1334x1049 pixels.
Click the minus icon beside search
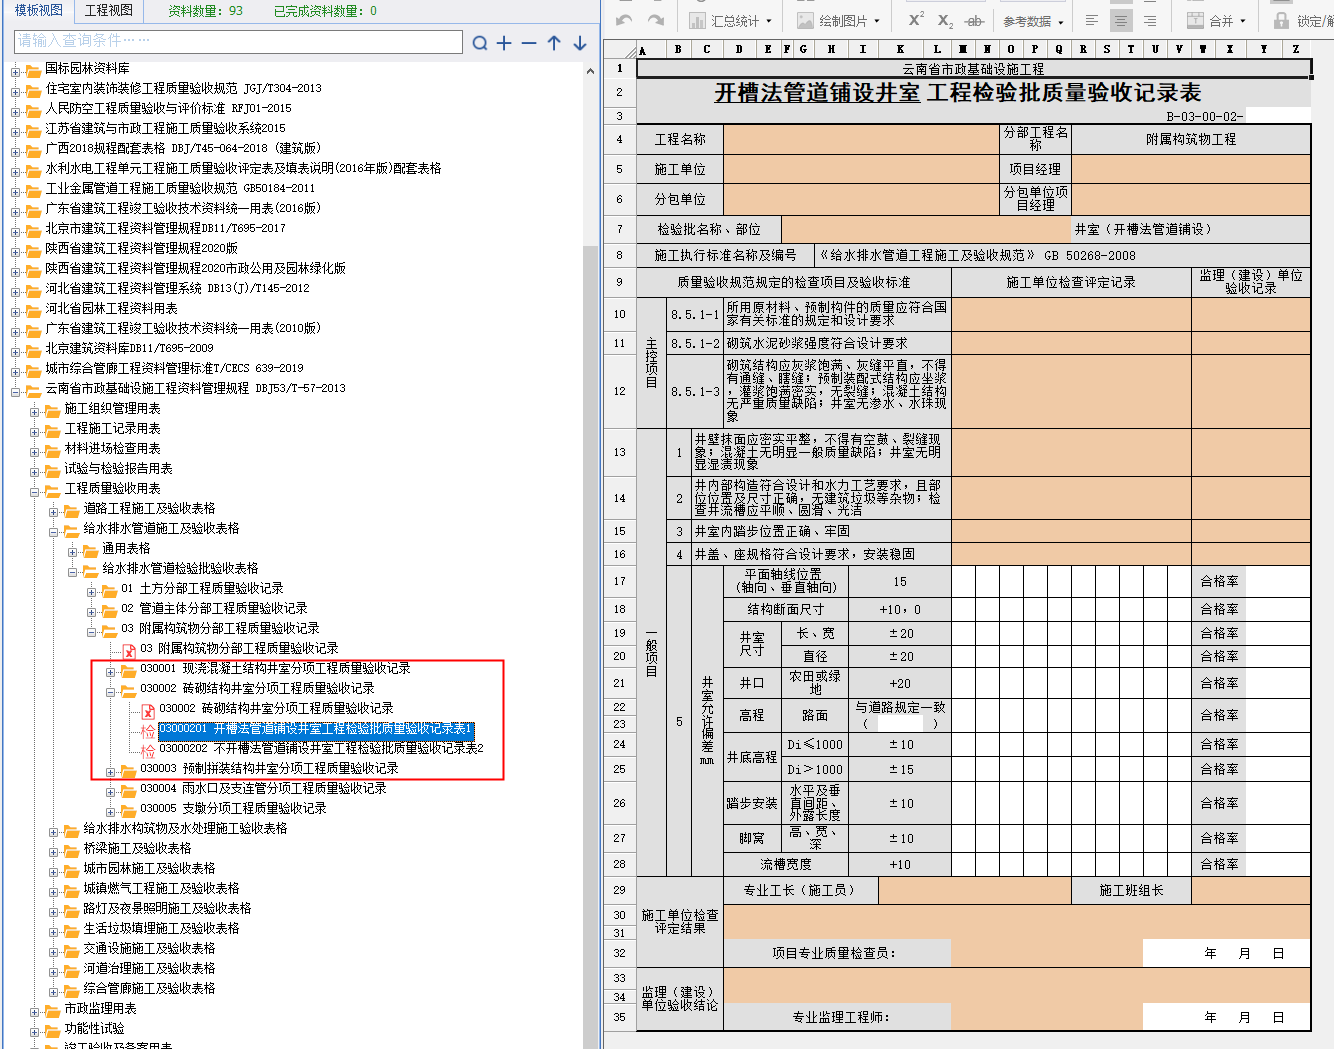pyautogui.click(x=529, y=43)
